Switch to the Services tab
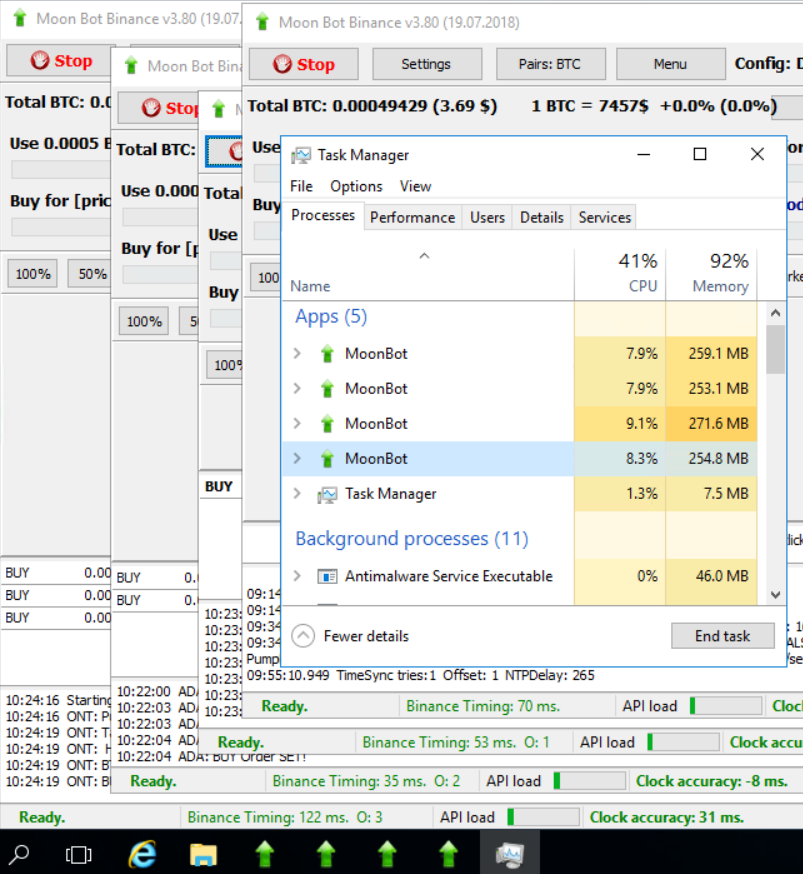803x874 pixels. 604,217
